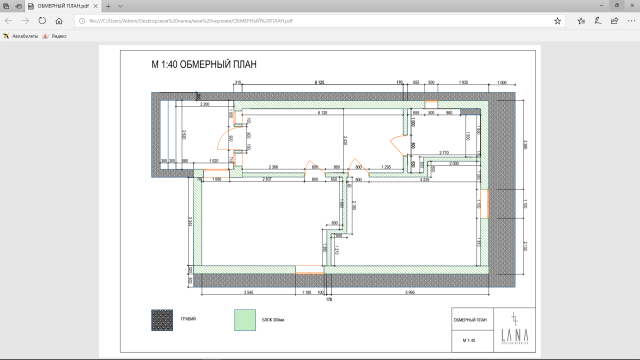640x360 pixels.
Task: Go to the browser home page
Action: point(59,21)
